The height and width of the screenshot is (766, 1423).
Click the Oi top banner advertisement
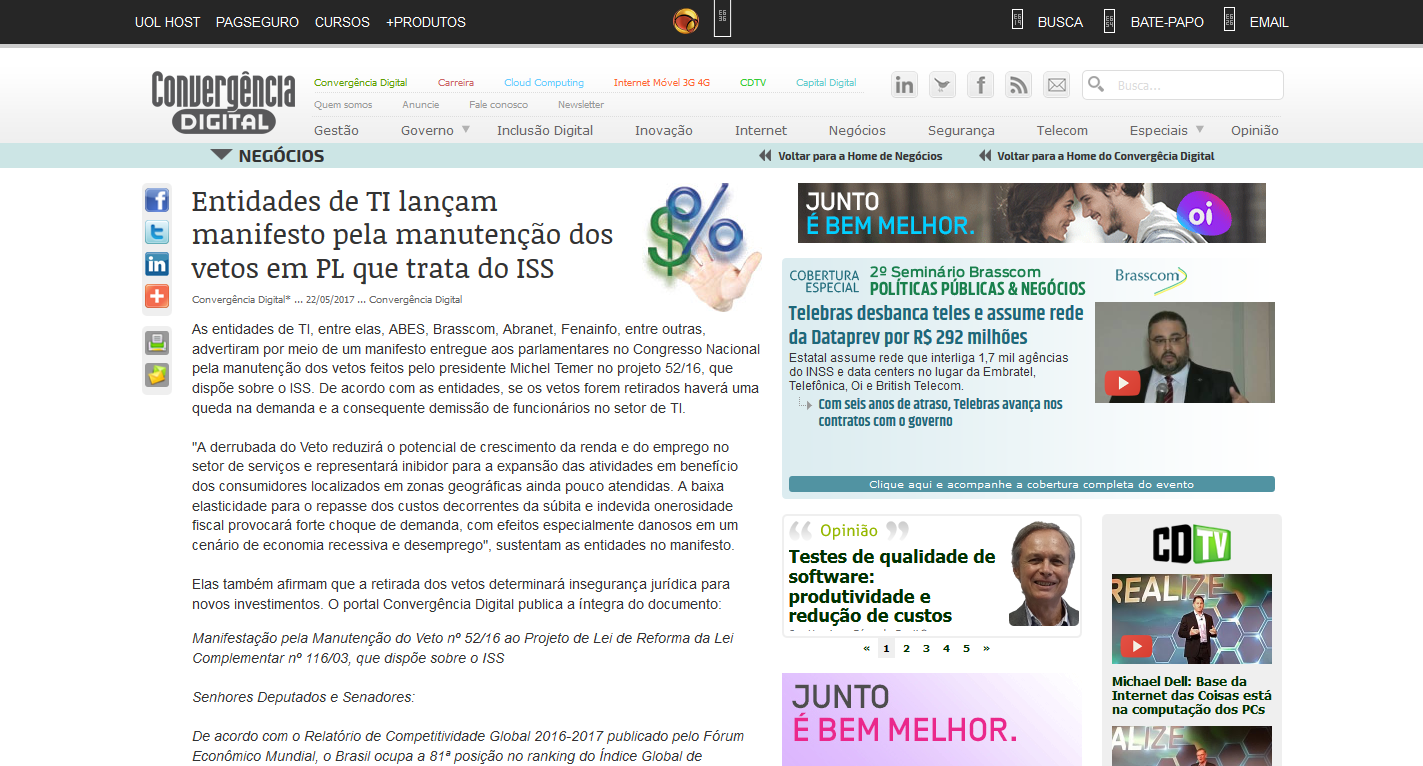(1032, 213)
